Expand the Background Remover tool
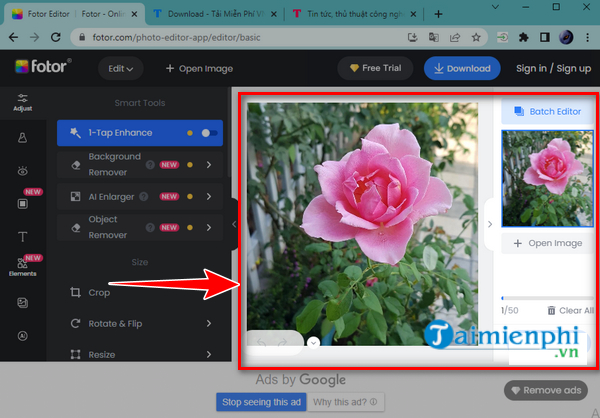Image resolution: width=600 pixels, height=418 pixels. tap(209, 165)
